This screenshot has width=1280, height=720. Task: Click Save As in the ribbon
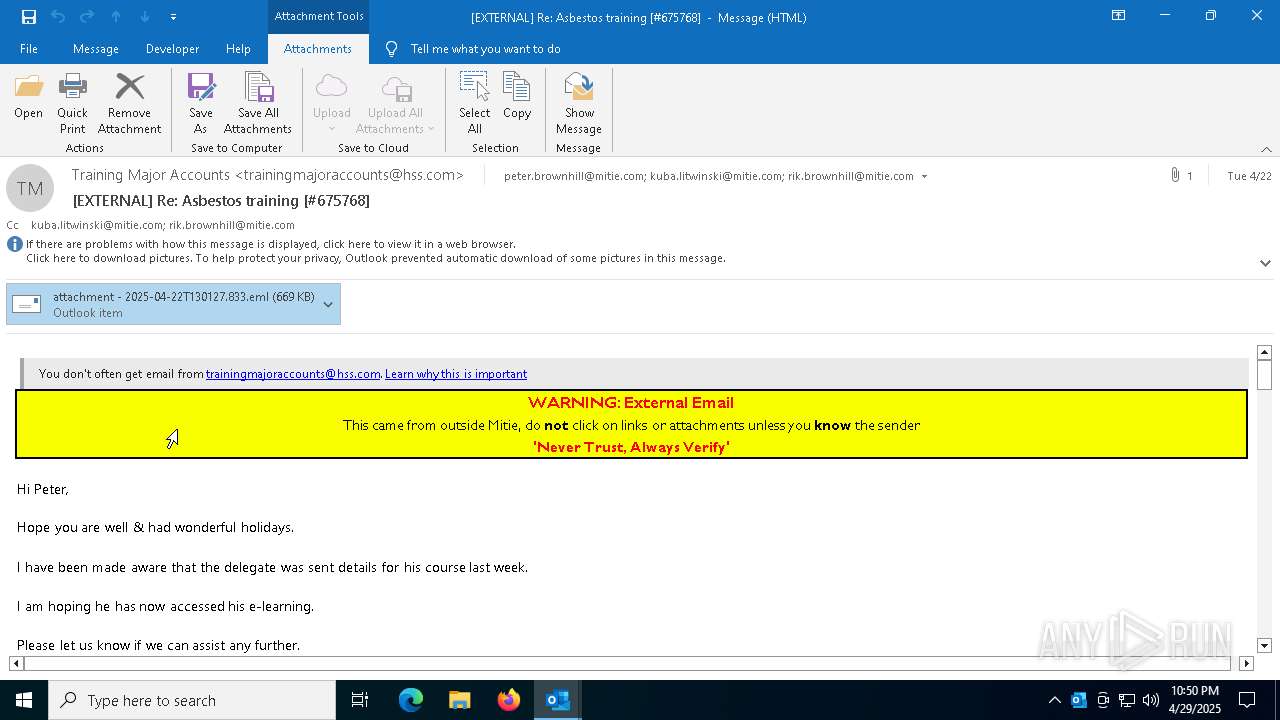click(x=200, y=103)
